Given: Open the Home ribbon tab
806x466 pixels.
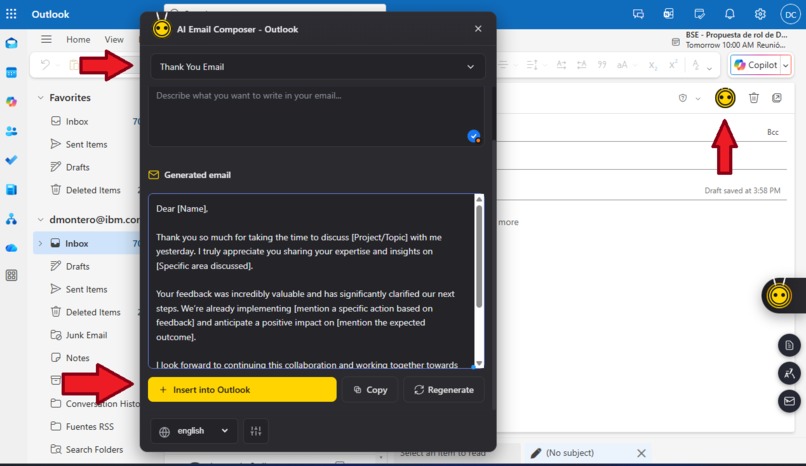Looking at the screenshot, I should click(78, 39).
